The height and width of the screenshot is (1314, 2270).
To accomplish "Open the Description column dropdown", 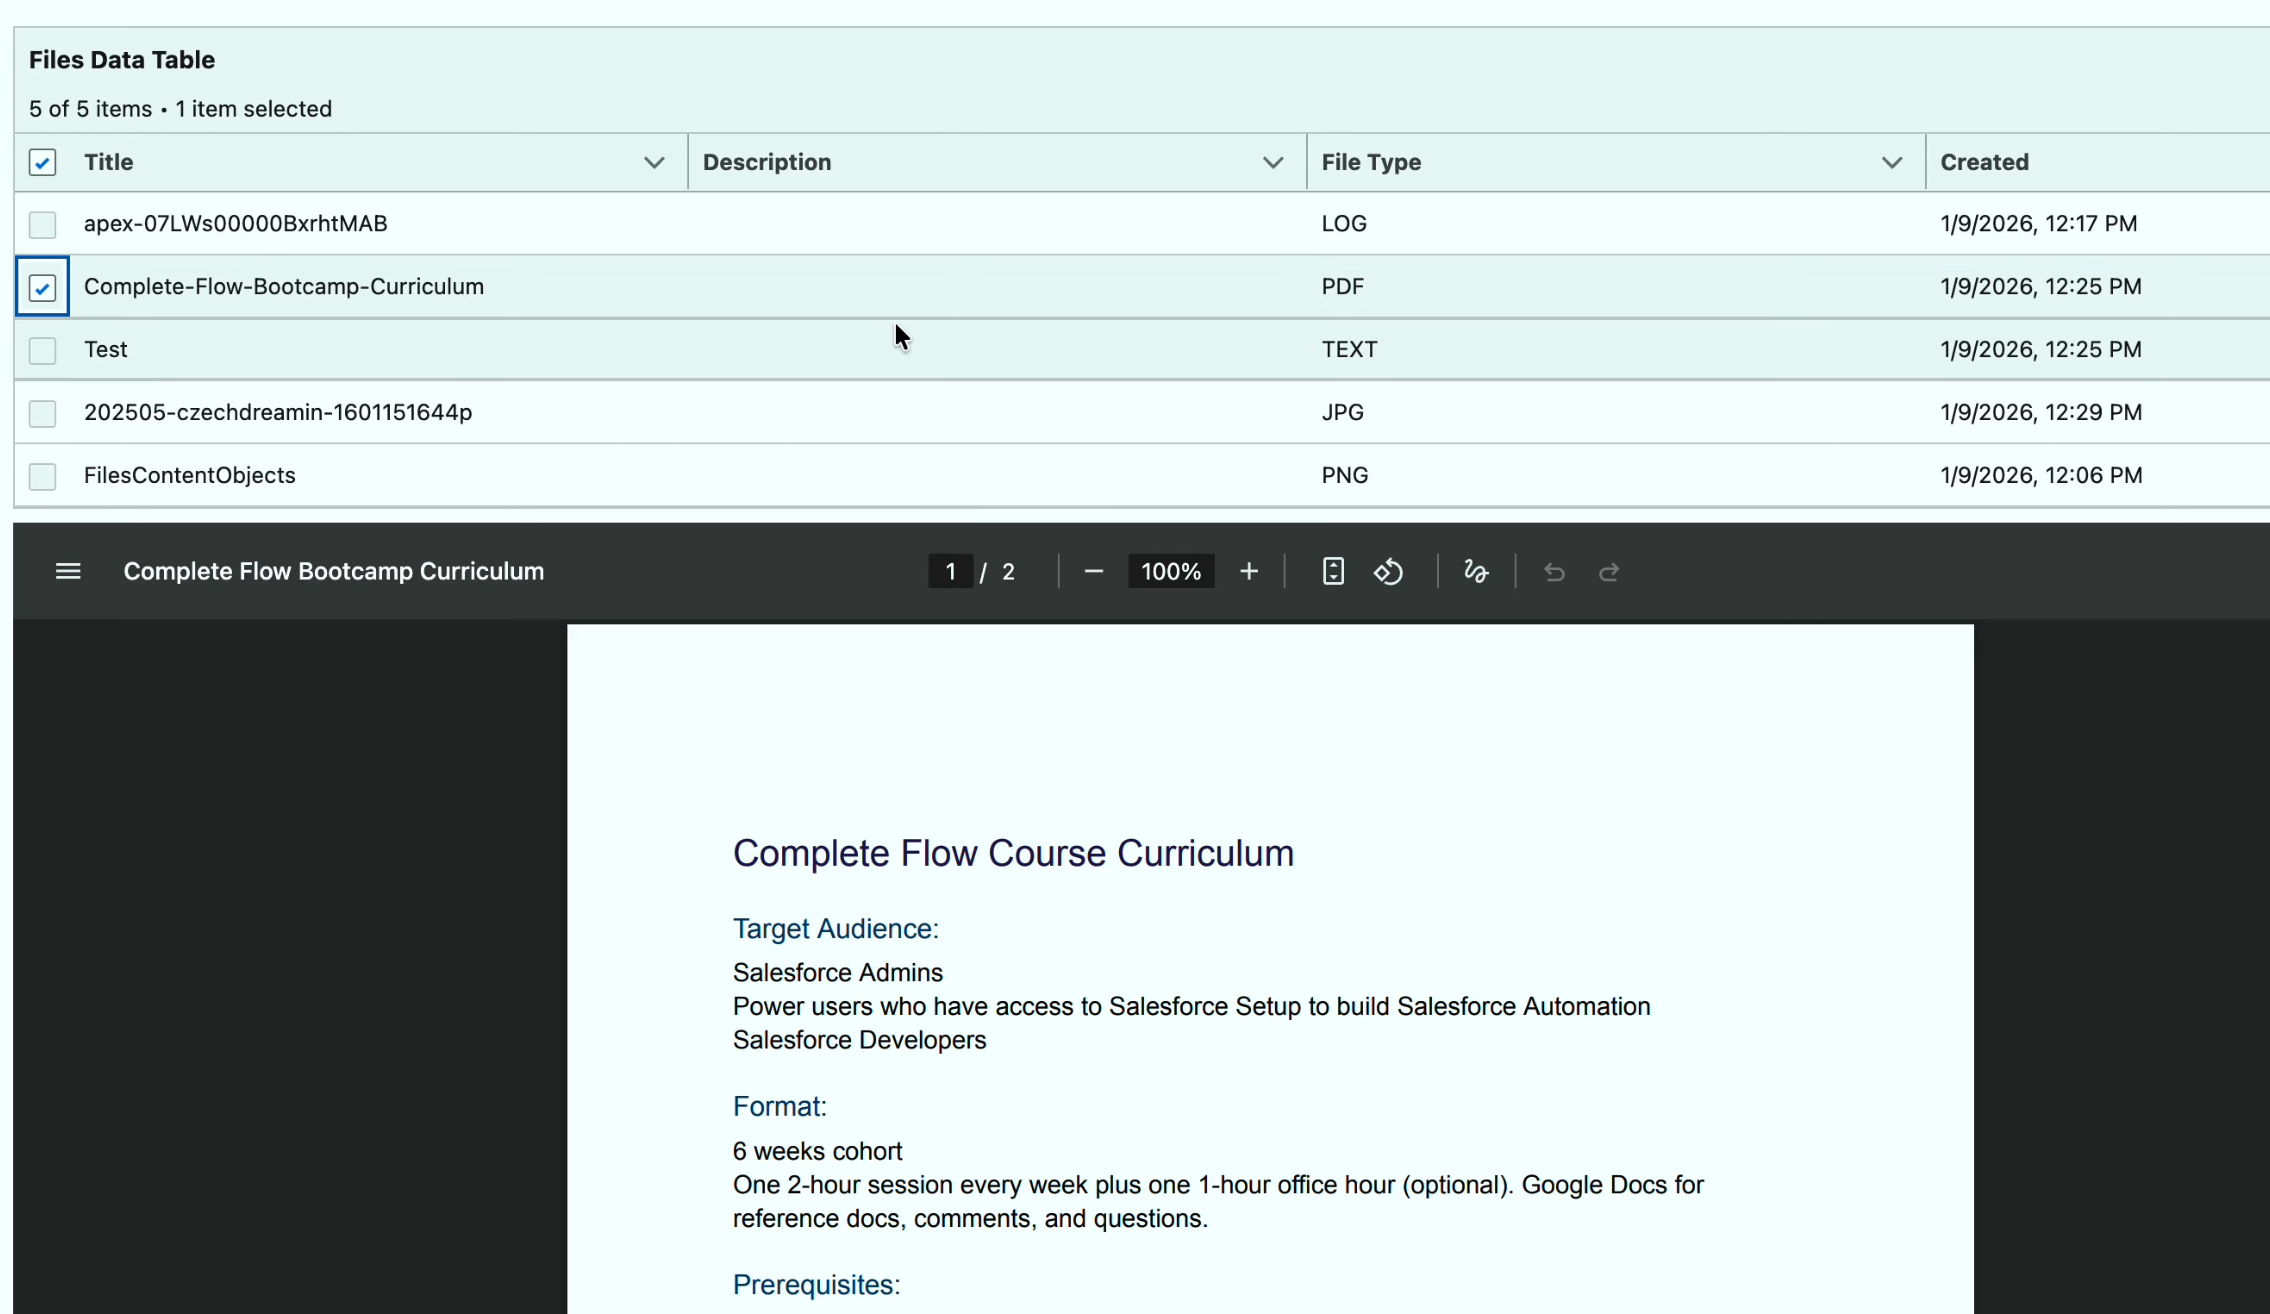I will [1271, 161].
